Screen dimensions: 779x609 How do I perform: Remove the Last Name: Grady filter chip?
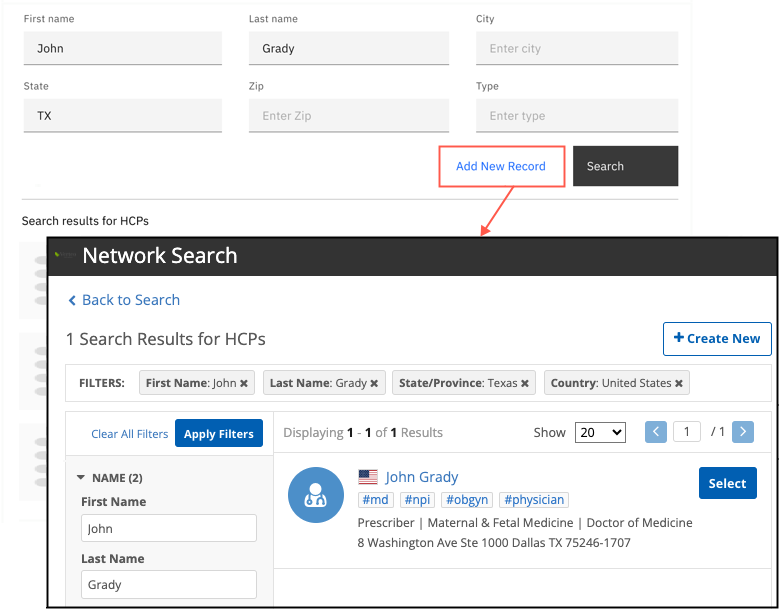point(374,383)
